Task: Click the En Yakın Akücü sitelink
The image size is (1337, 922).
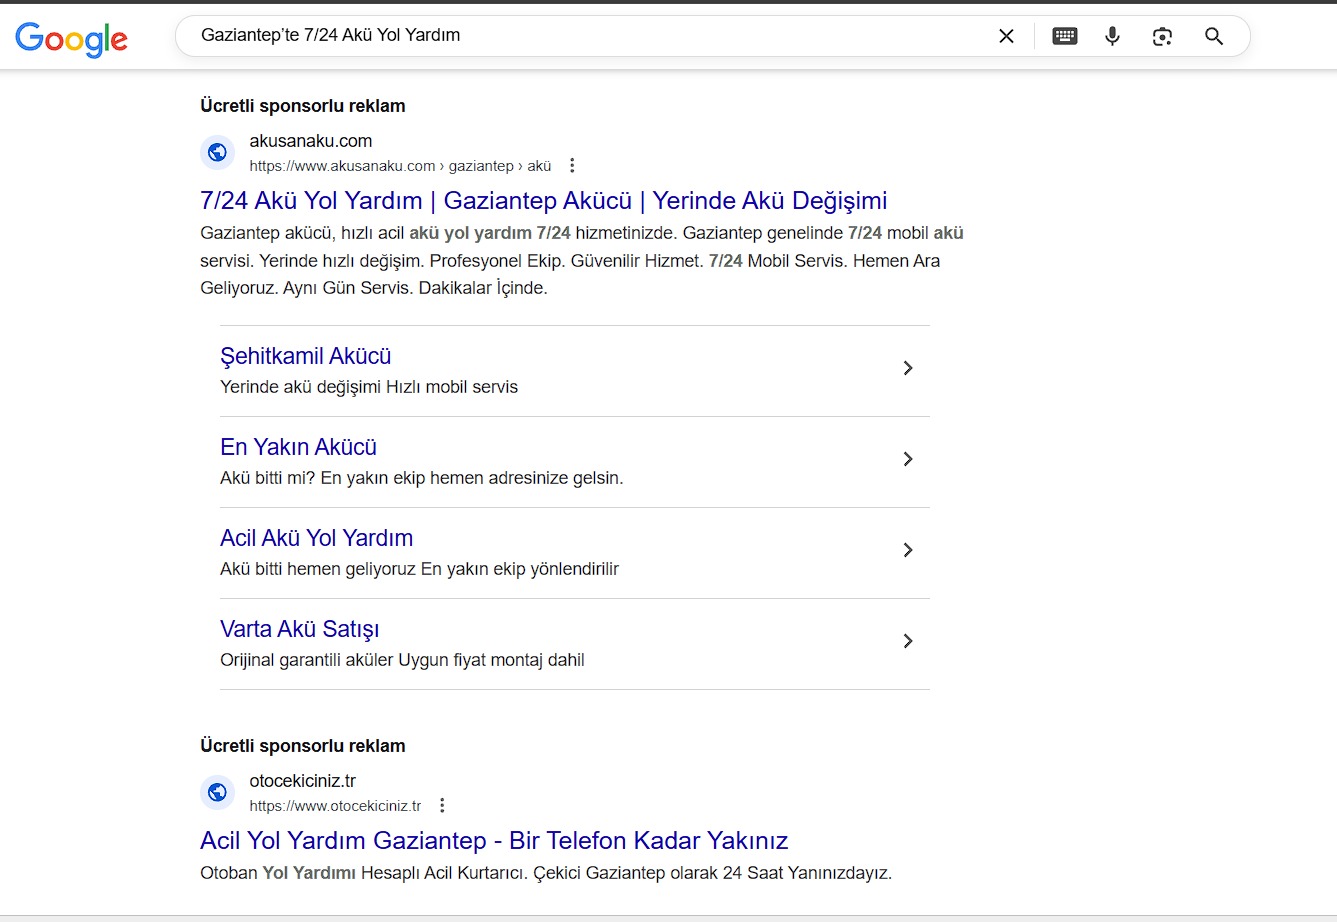Action: tap(298, 447)
